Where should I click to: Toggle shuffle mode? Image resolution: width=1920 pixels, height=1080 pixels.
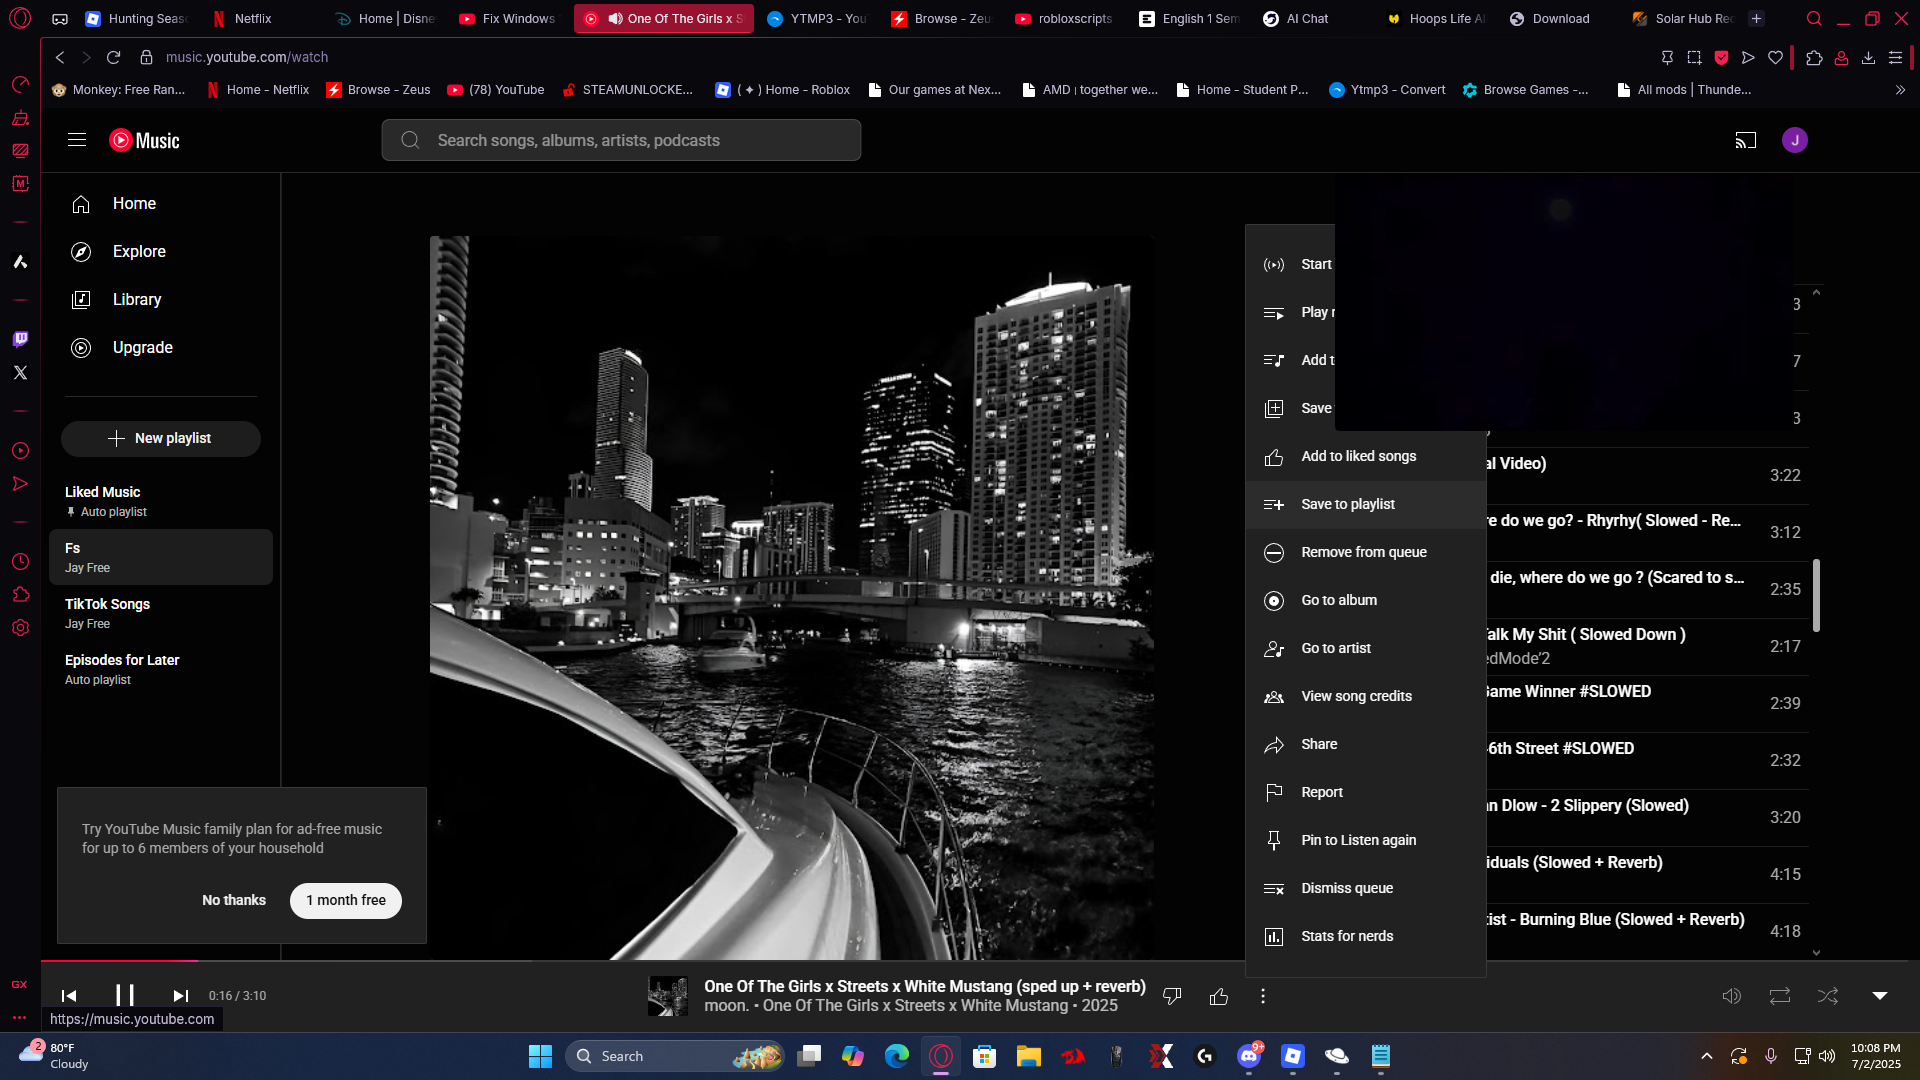1828,996
